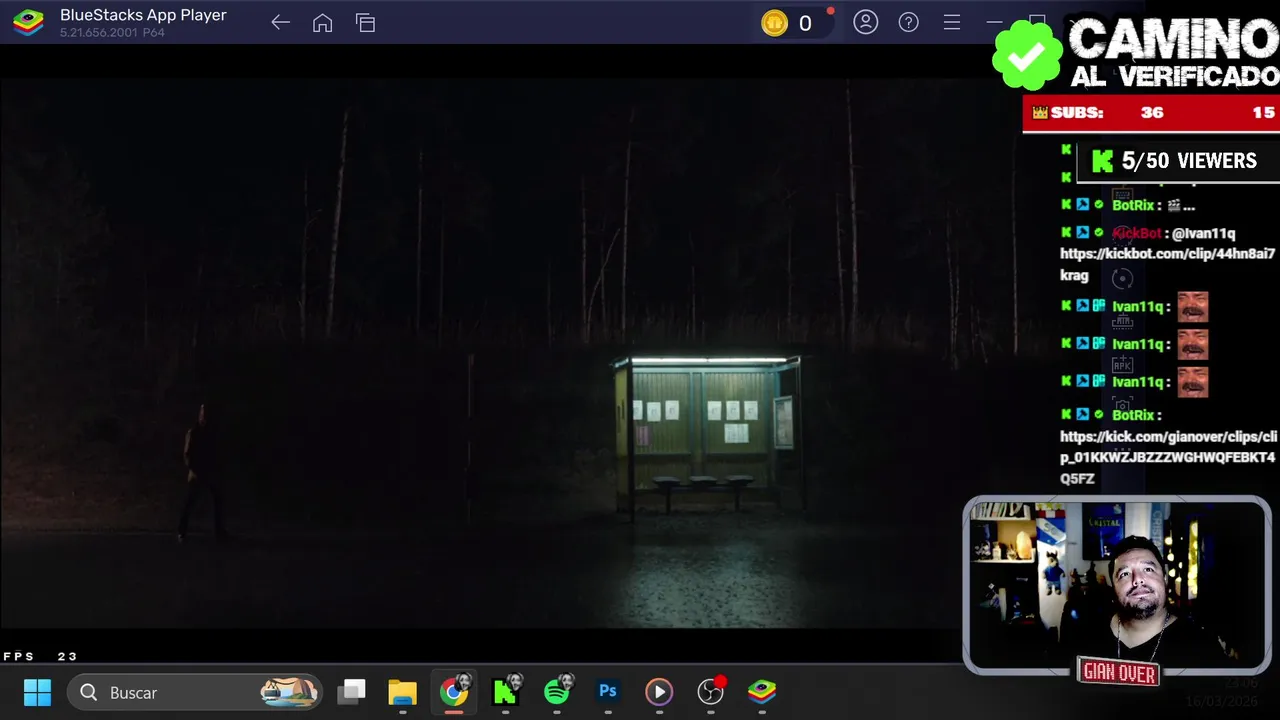Click the @Ivan11q mention in chat
Image resolution: width=1280 pixels, height=720 pixels.
pyautogui.click(x=1203, y=233)
